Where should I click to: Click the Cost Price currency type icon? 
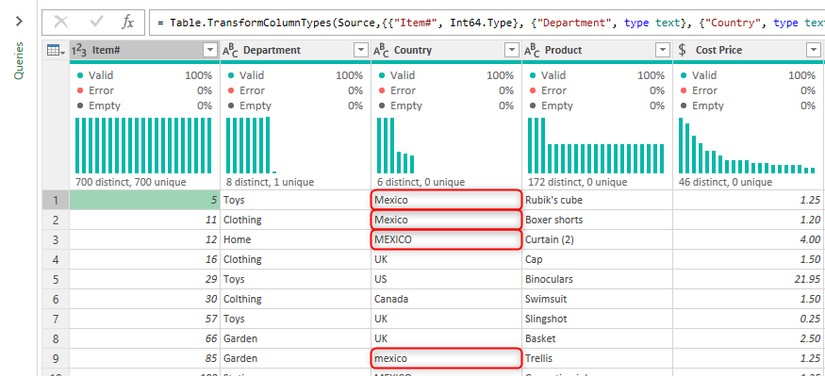pyautogui.click(x=682, y=50)
